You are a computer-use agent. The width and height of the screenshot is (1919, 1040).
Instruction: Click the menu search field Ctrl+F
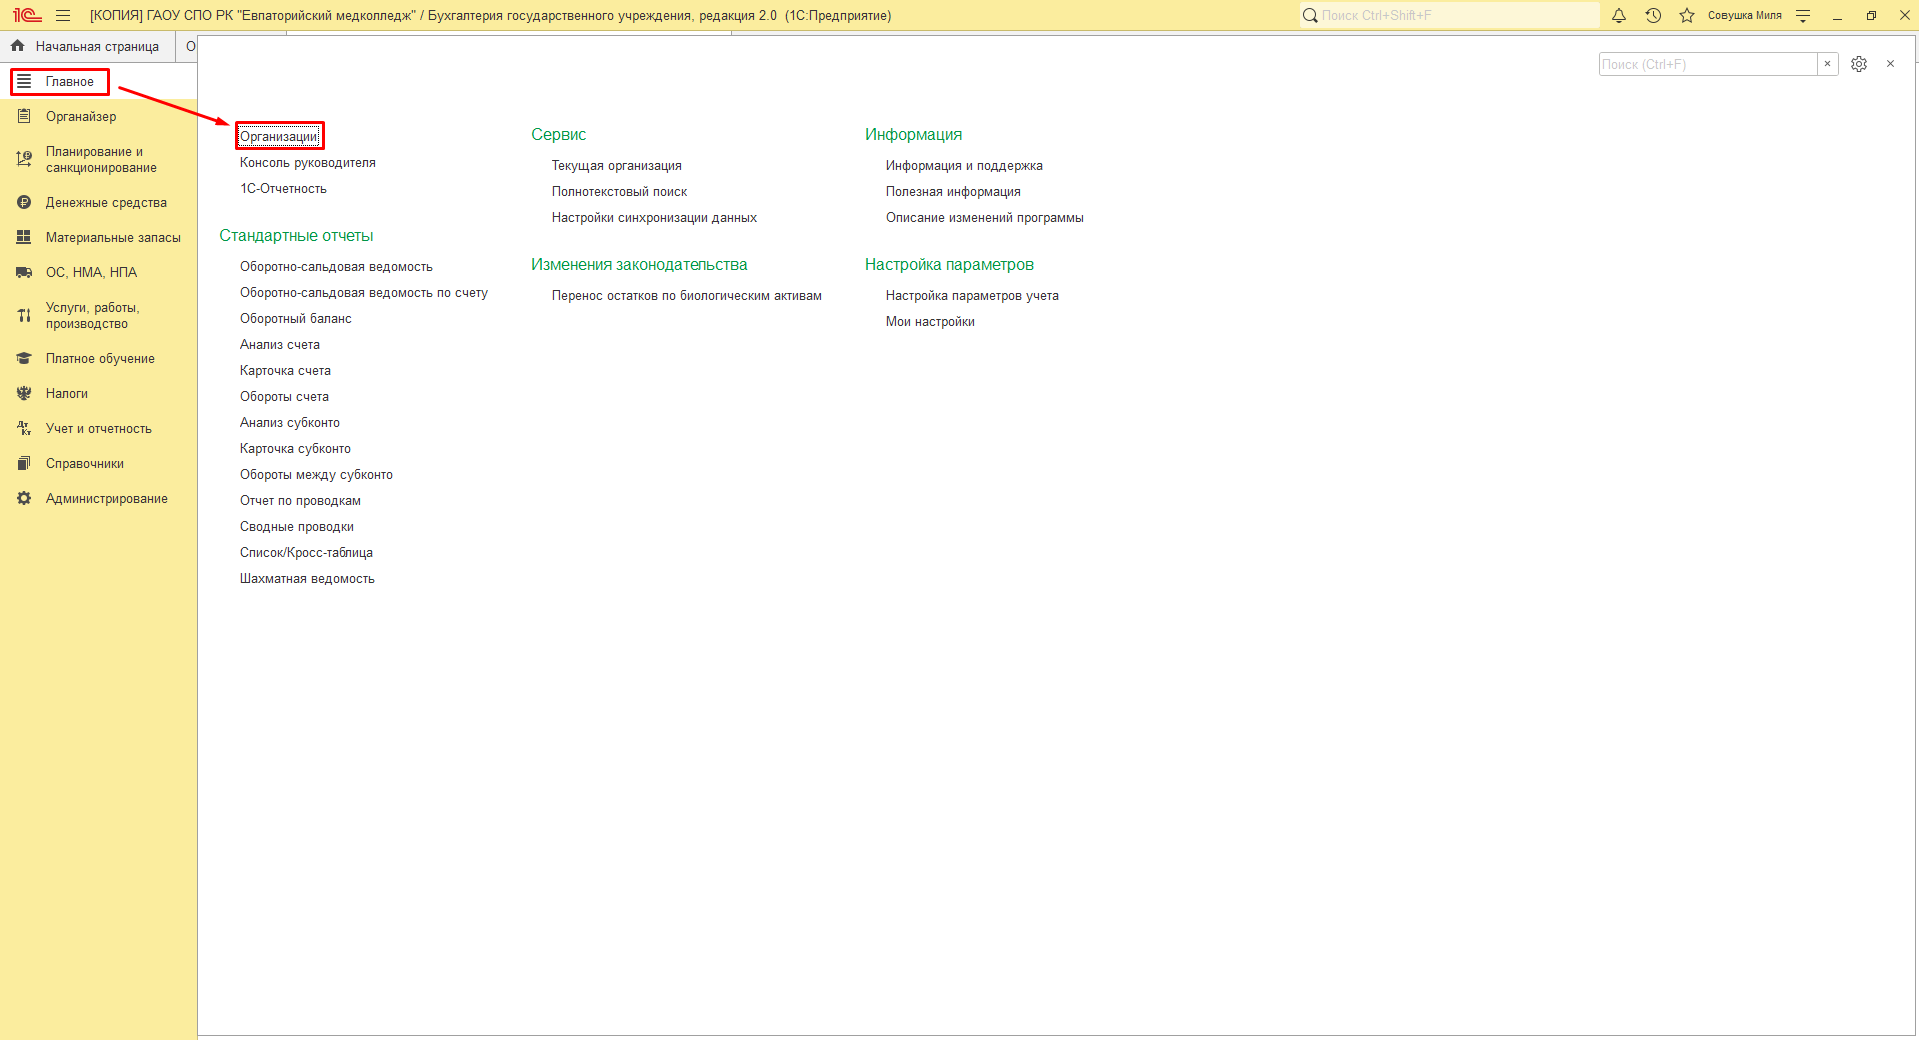click(1708, 64)
